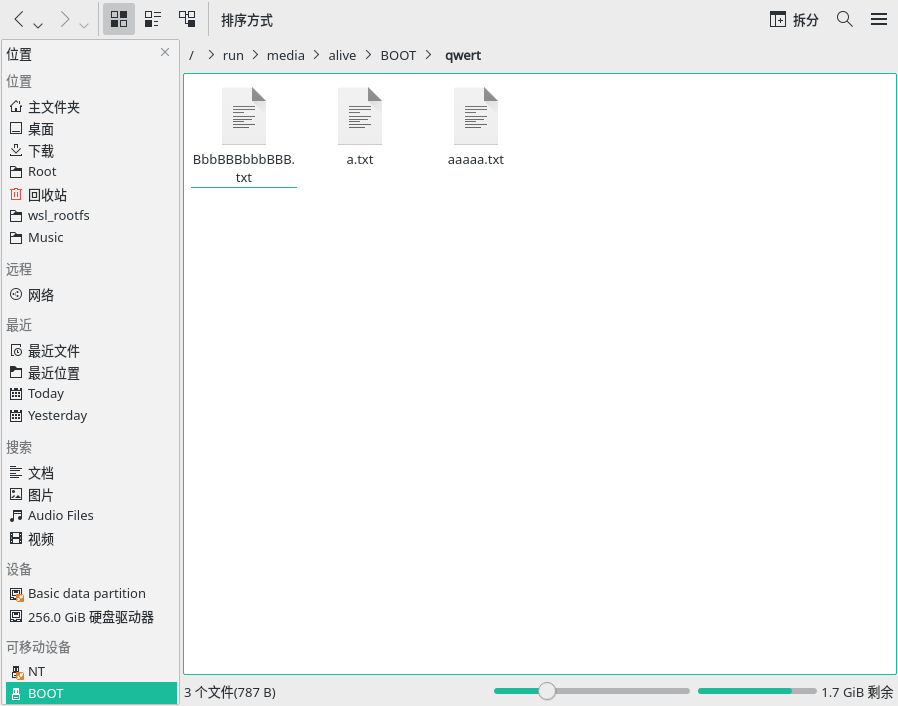Open the 回收站 (trash) from sidebar
898x706 pixels.
coord(46,194)
